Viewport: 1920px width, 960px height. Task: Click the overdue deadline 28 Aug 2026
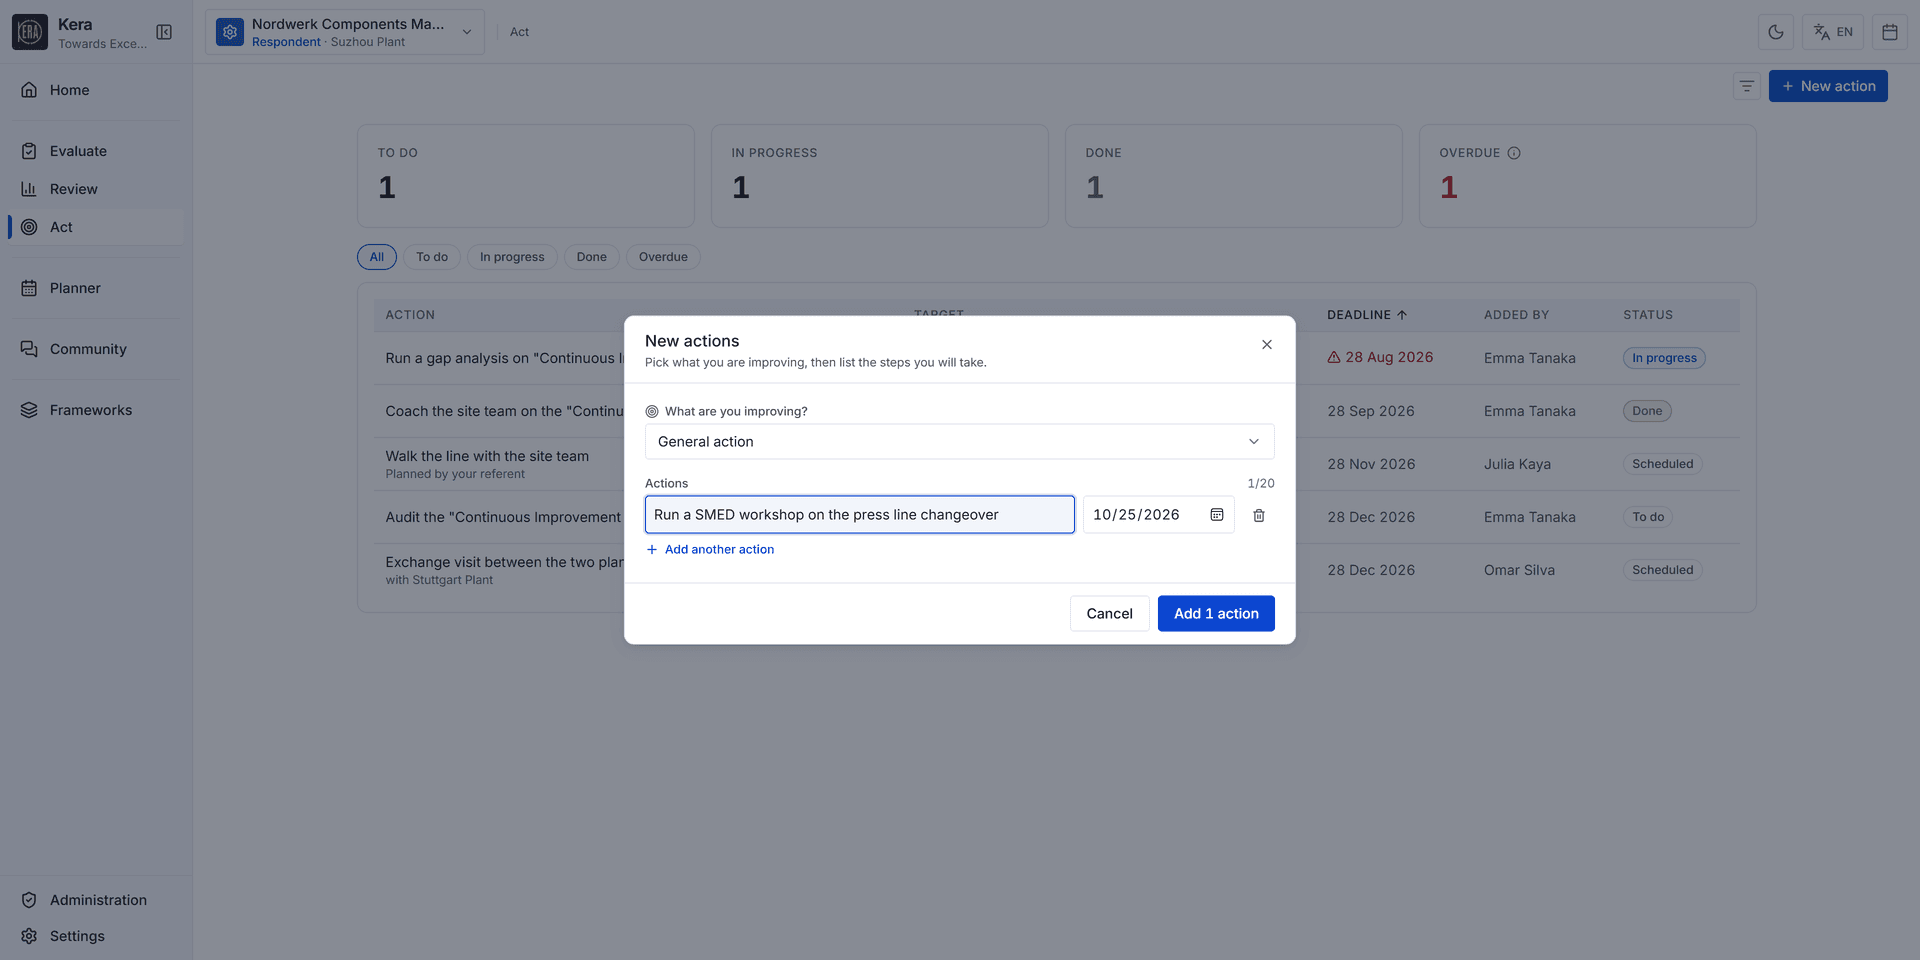(x=1380, y=358)
